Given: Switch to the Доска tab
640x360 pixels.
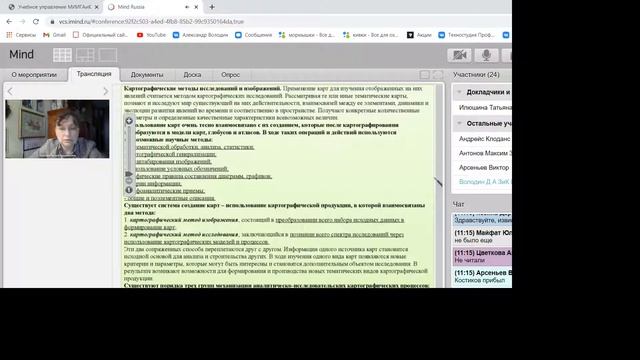Looking at the screenshot, I should (x=192, y=75).
